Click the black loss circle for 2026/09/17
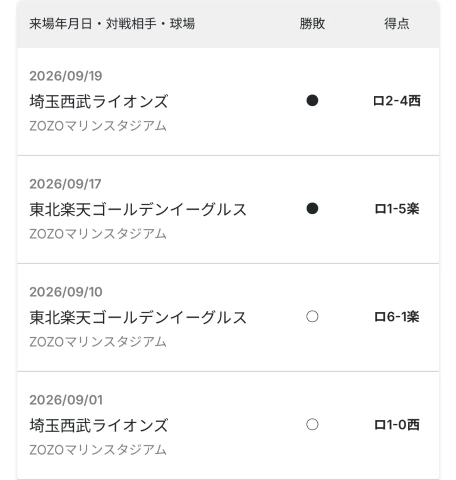 pos(312,208)
